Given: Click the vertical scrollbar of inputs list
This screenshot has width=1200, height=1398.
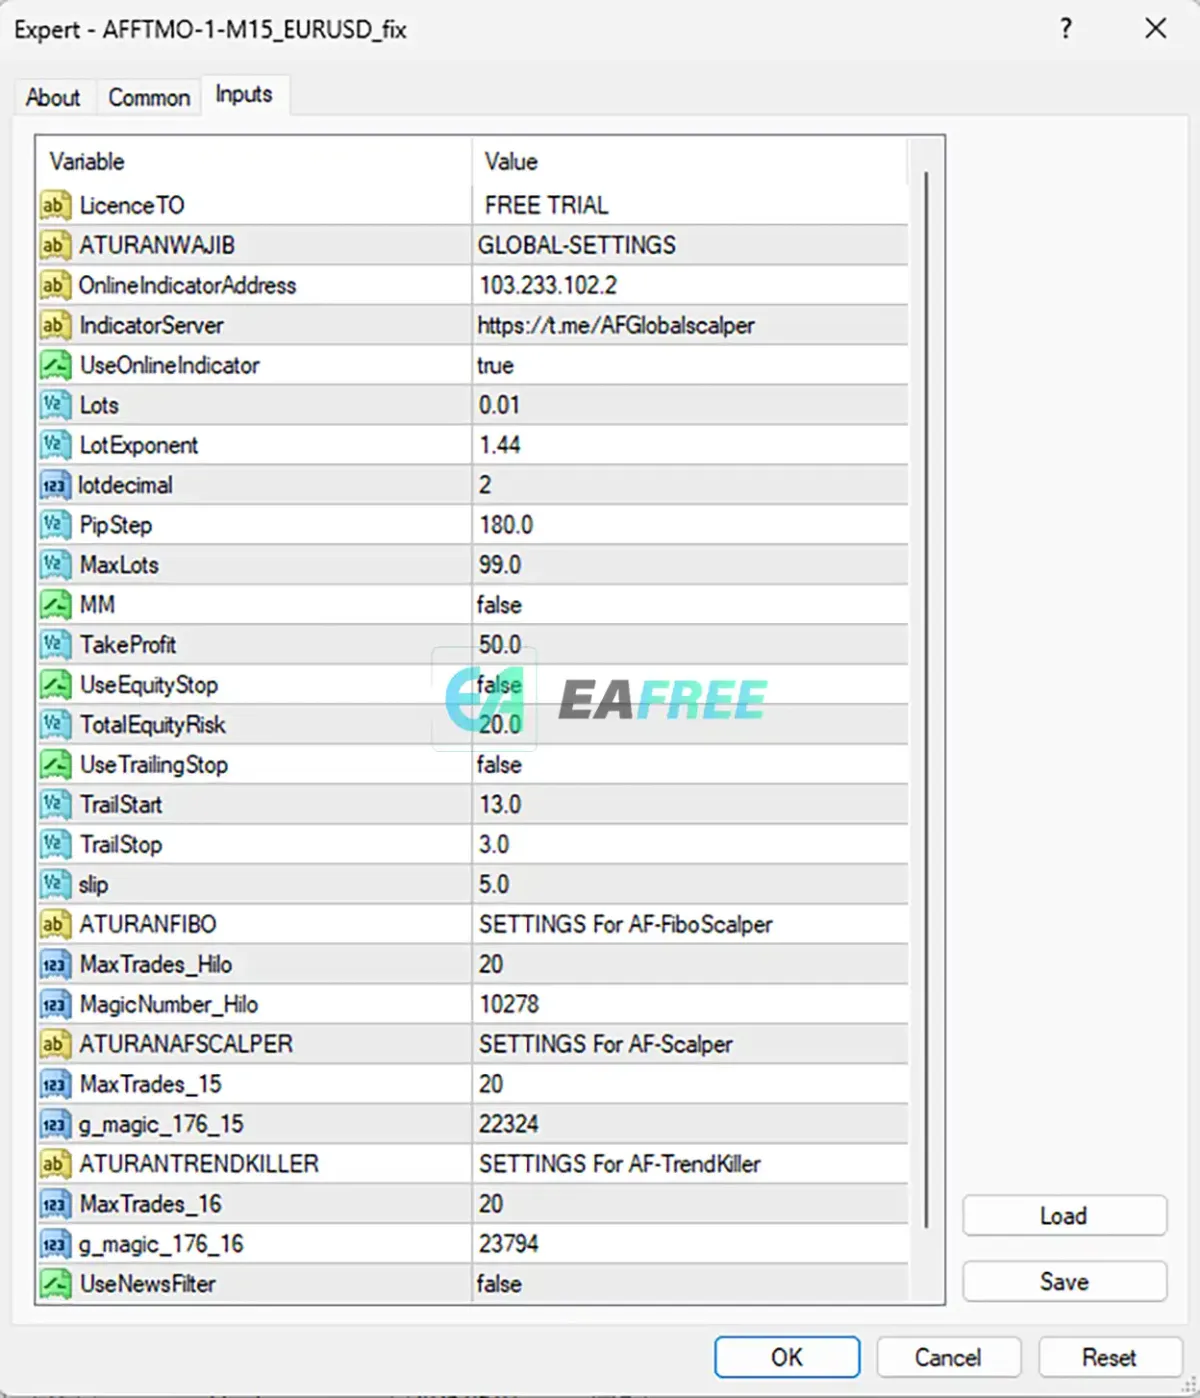Looking at the screenshot, I should click(926, 700).
